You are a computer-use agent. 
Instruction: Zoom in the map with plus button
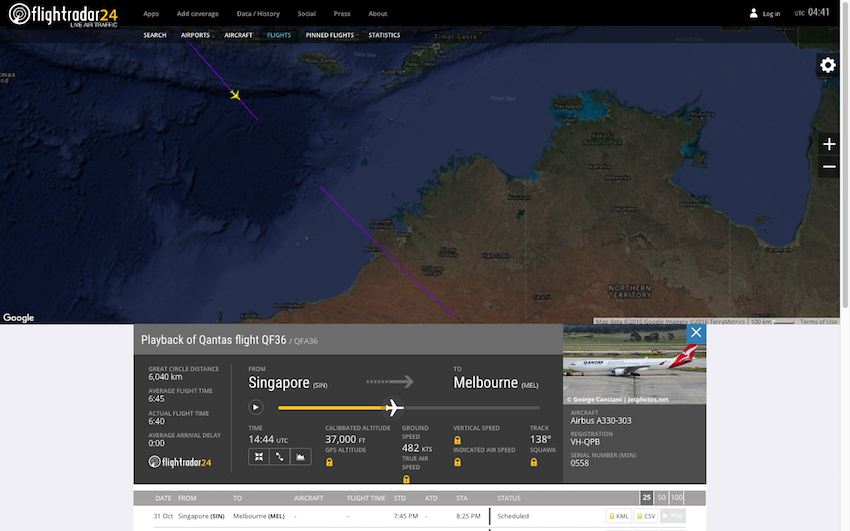[x=829, y=144]
